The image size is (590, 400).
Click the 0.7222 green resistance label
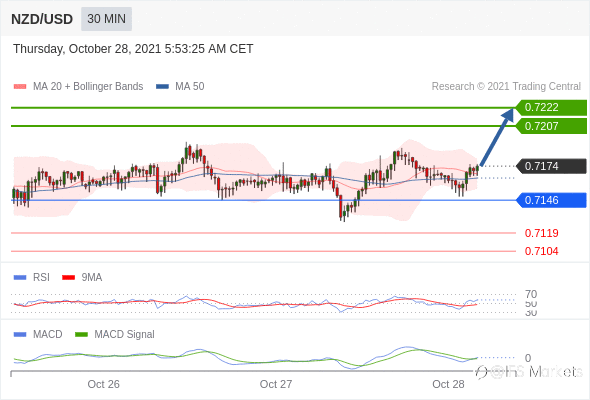point(551,107)
